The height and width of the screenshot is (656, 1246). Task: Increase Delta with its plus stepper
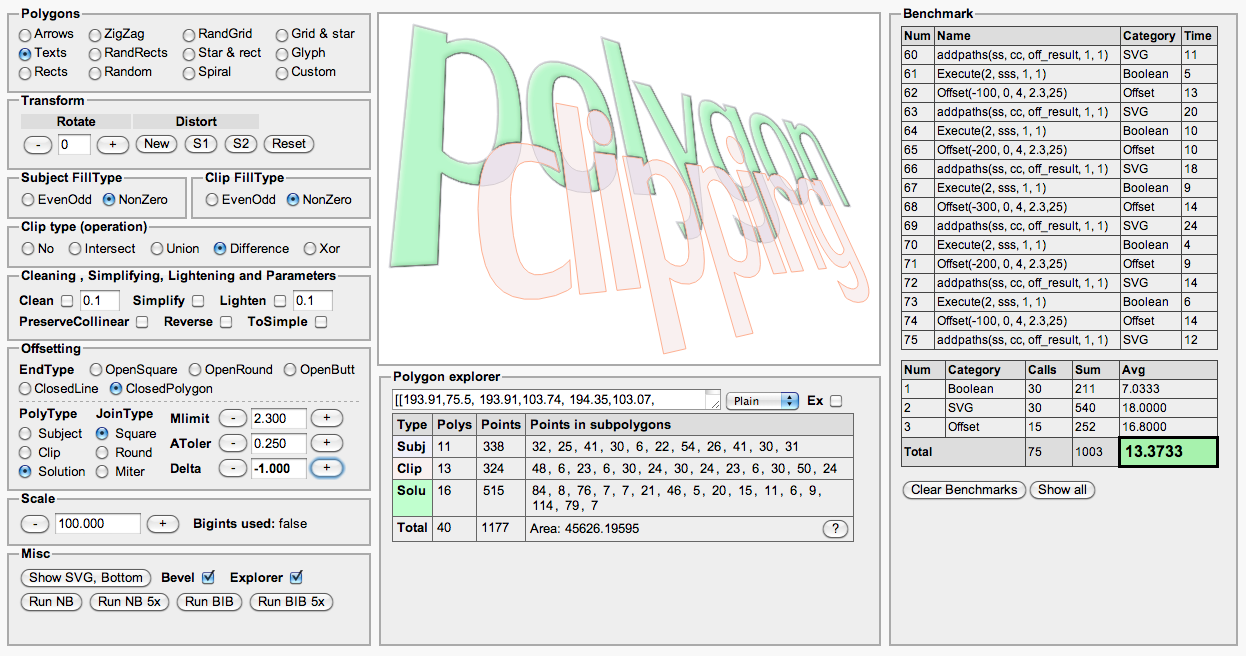[327, 467]
